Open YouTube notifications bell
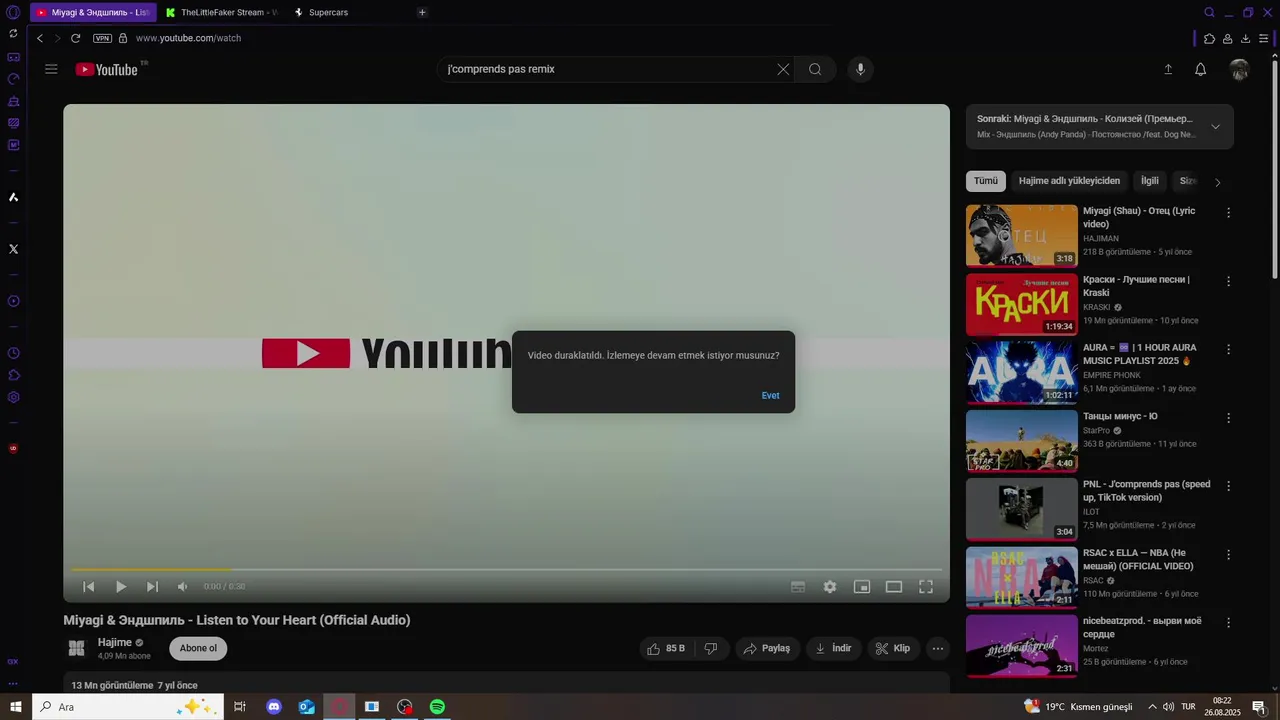Viewport: 1280px width, 720px height. tap(1201, 69)
